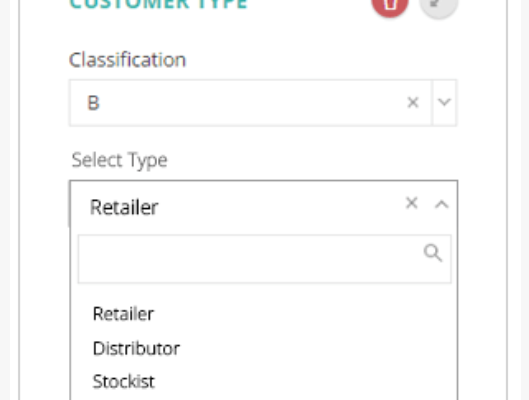Pick Stockist from the options list
The height and width of the screenshot is (400, 529).
click(x=123, y=381)
